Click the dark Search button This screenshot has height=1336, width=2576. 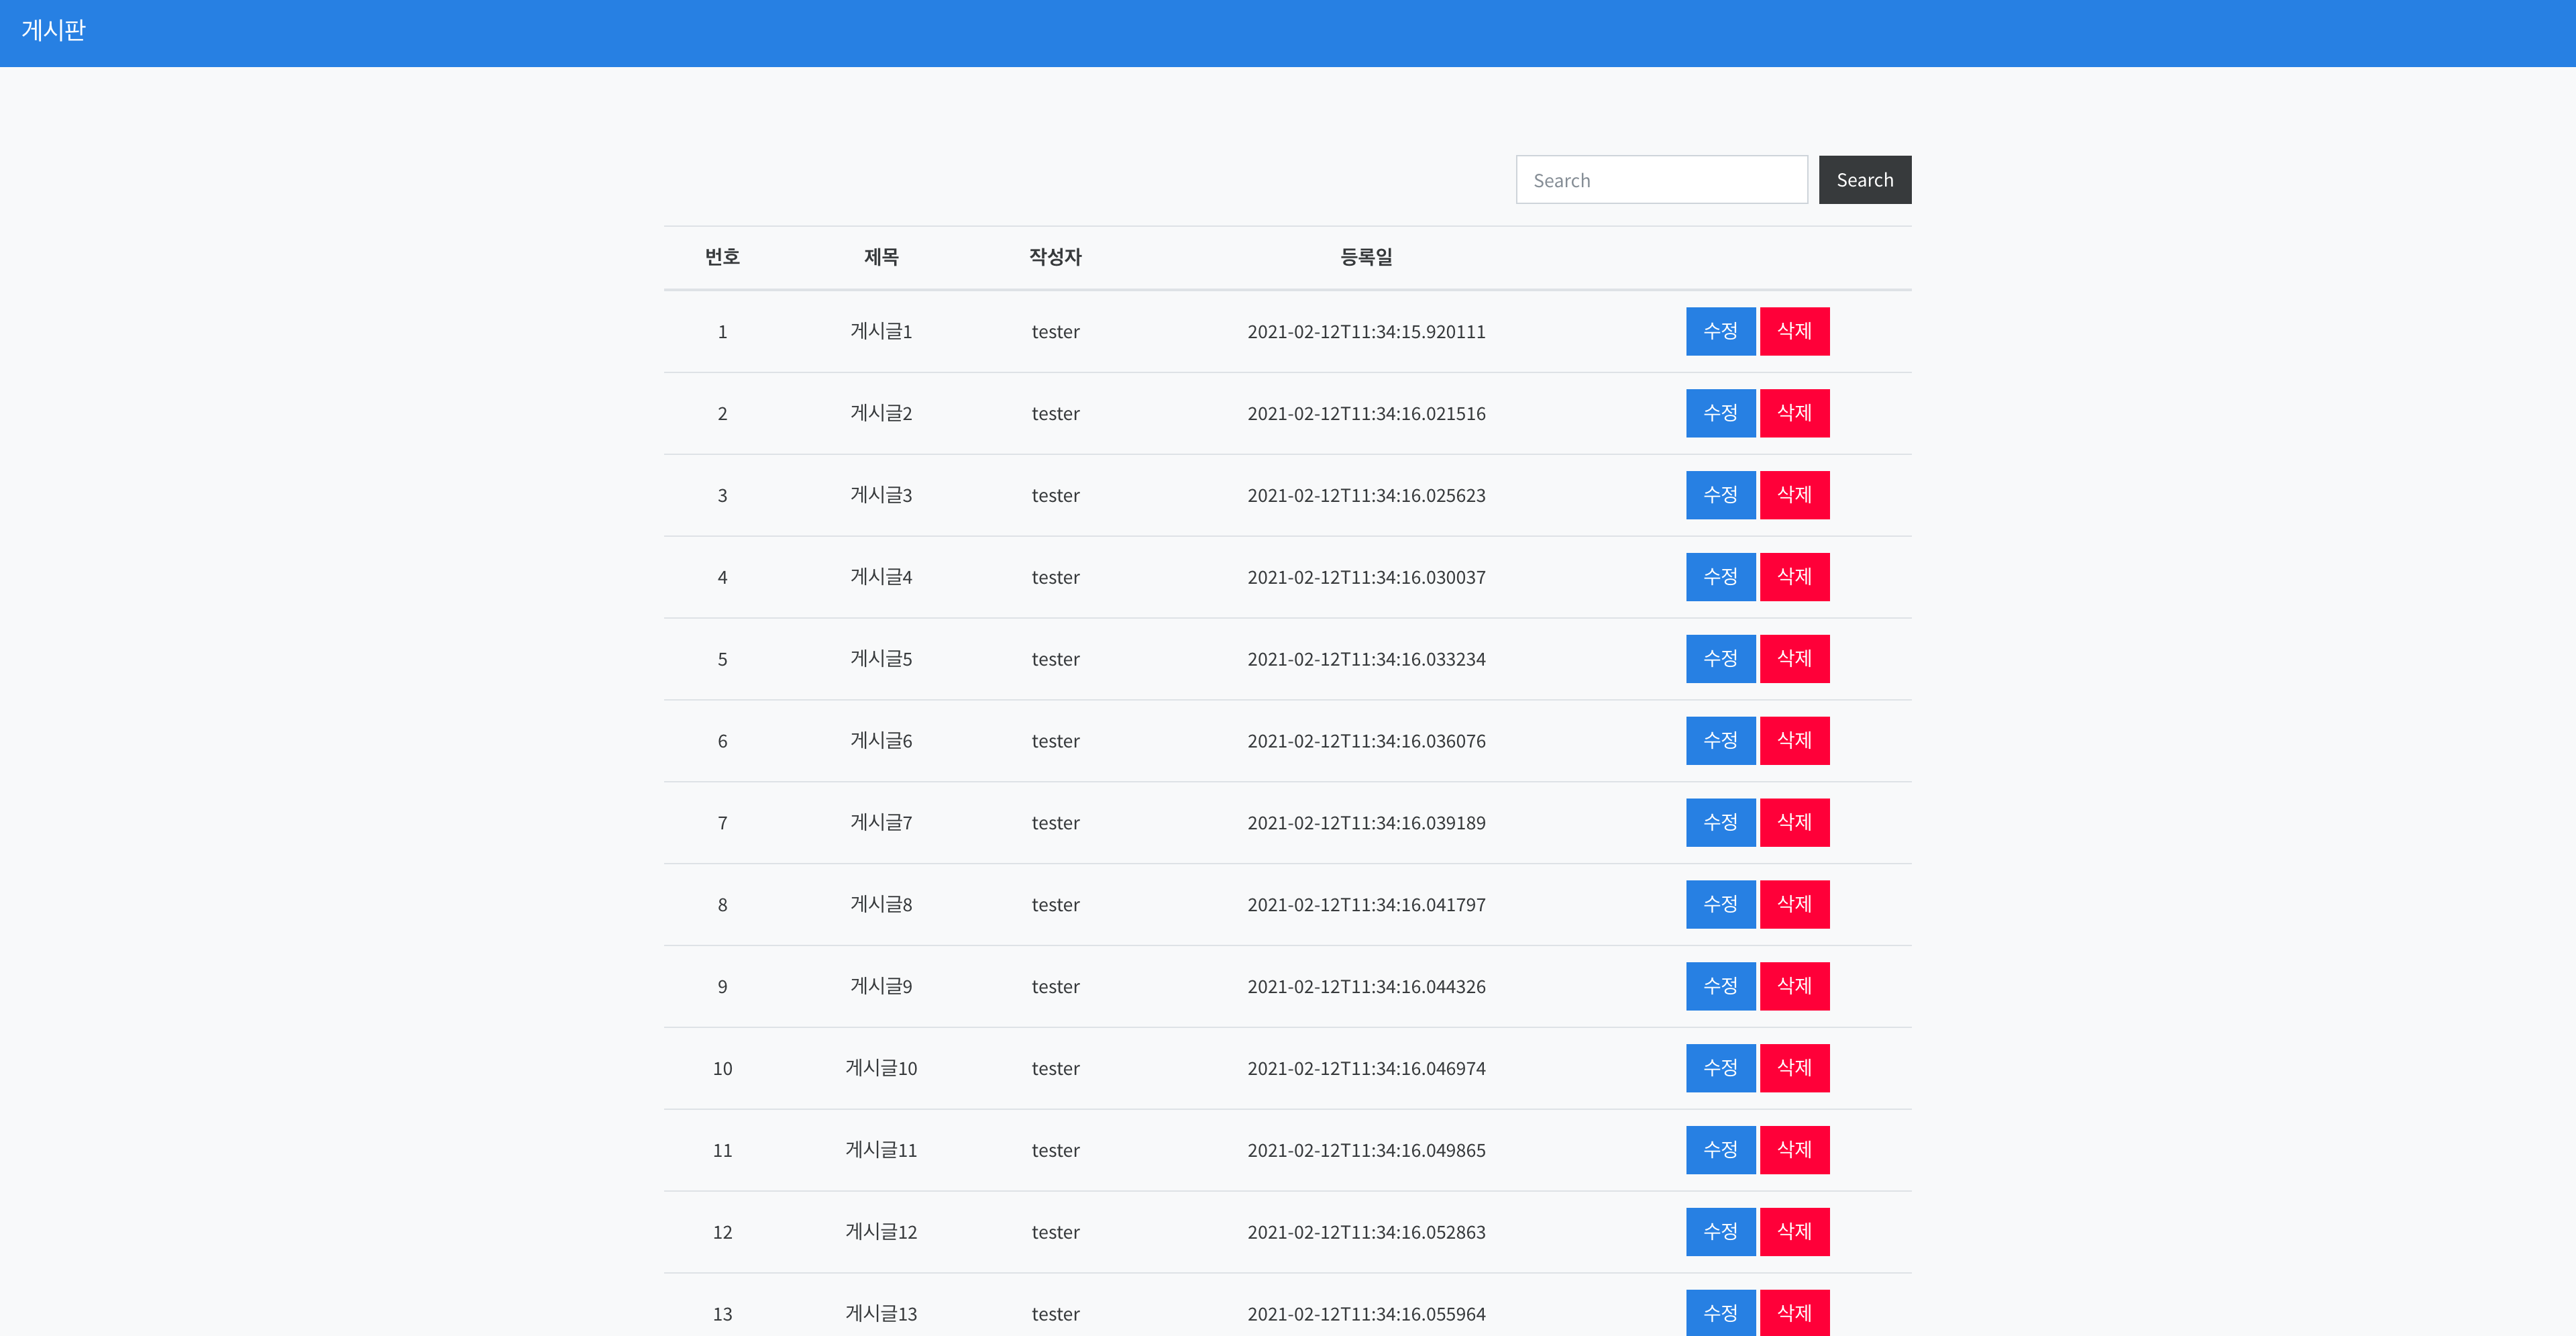(1864, 180)
